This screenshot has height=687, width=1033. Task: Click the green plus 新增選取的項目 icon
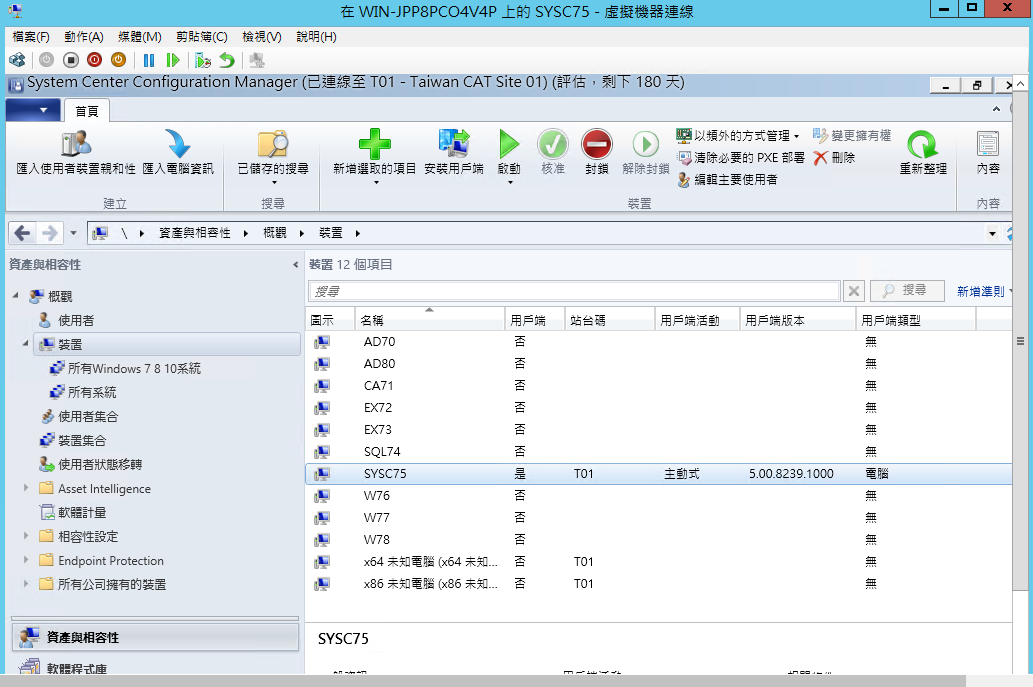tap(374, 144)
